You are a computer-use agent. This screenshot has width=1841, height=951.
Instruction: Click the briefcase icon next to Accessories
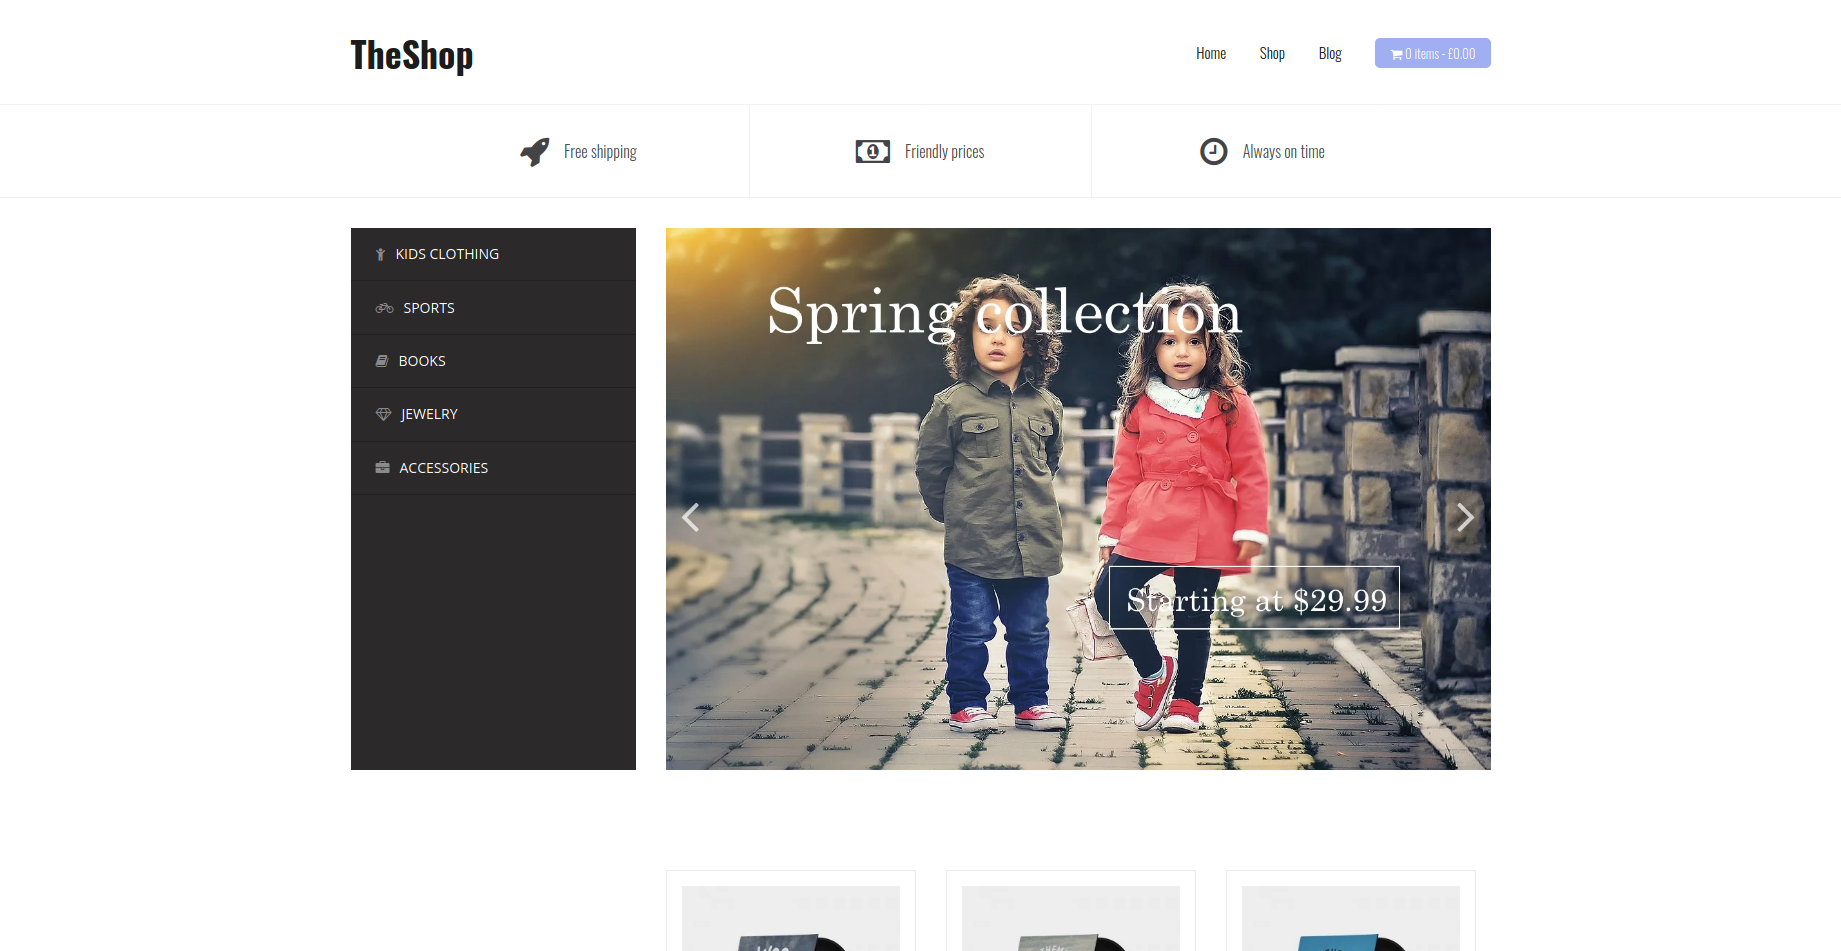382,468
